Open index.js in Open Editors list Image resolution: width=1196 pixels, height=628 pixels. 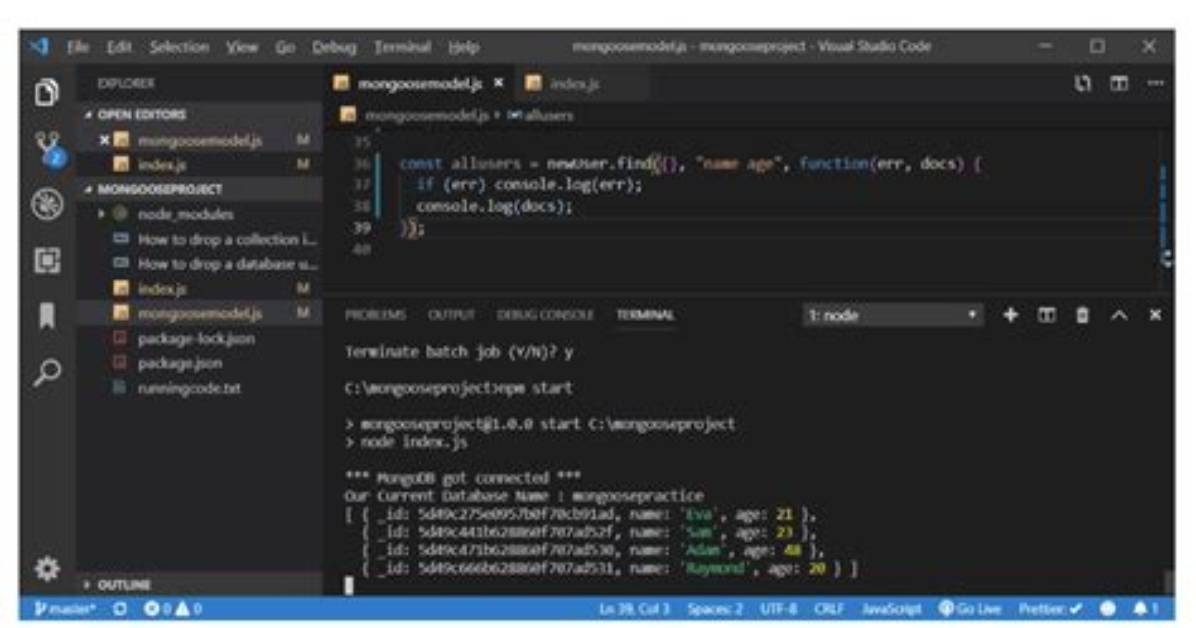[201, 165]
